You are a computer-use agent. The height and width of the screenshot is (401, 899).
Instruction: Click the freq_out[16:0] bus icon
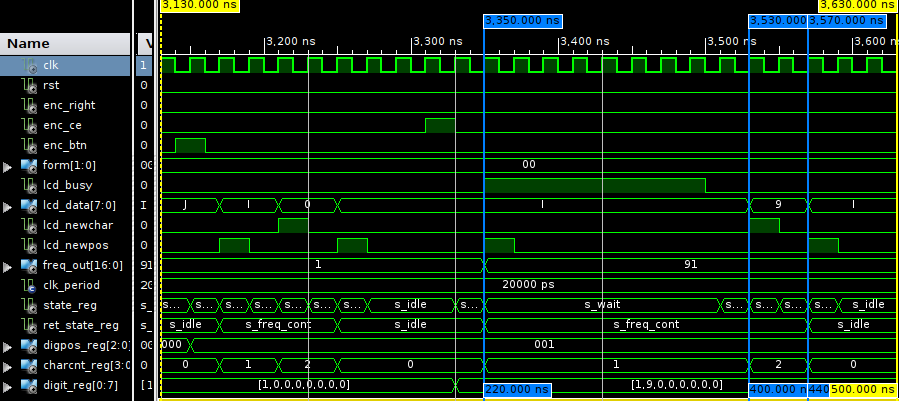tap(29, 265)
